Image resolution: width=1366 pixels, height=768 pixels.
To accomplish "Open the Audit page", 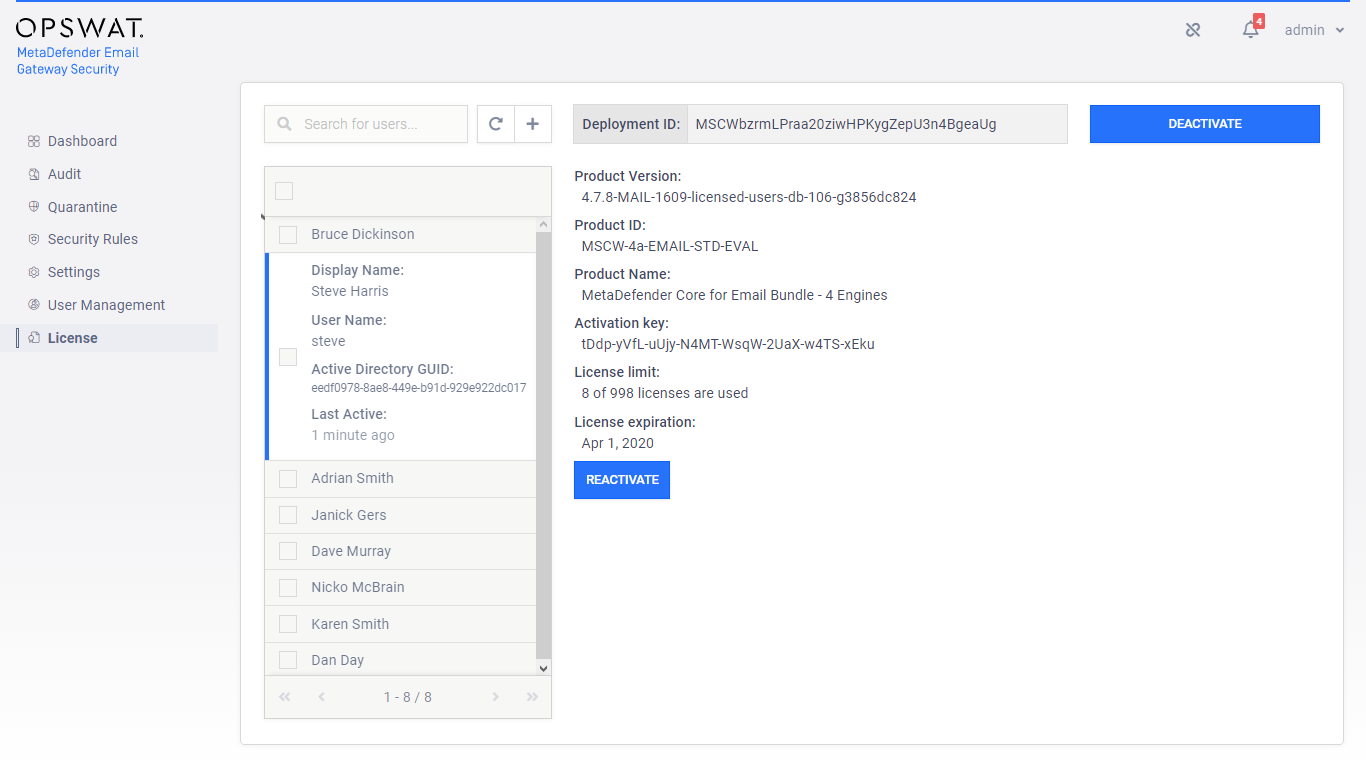I will (x=64, y=174).
